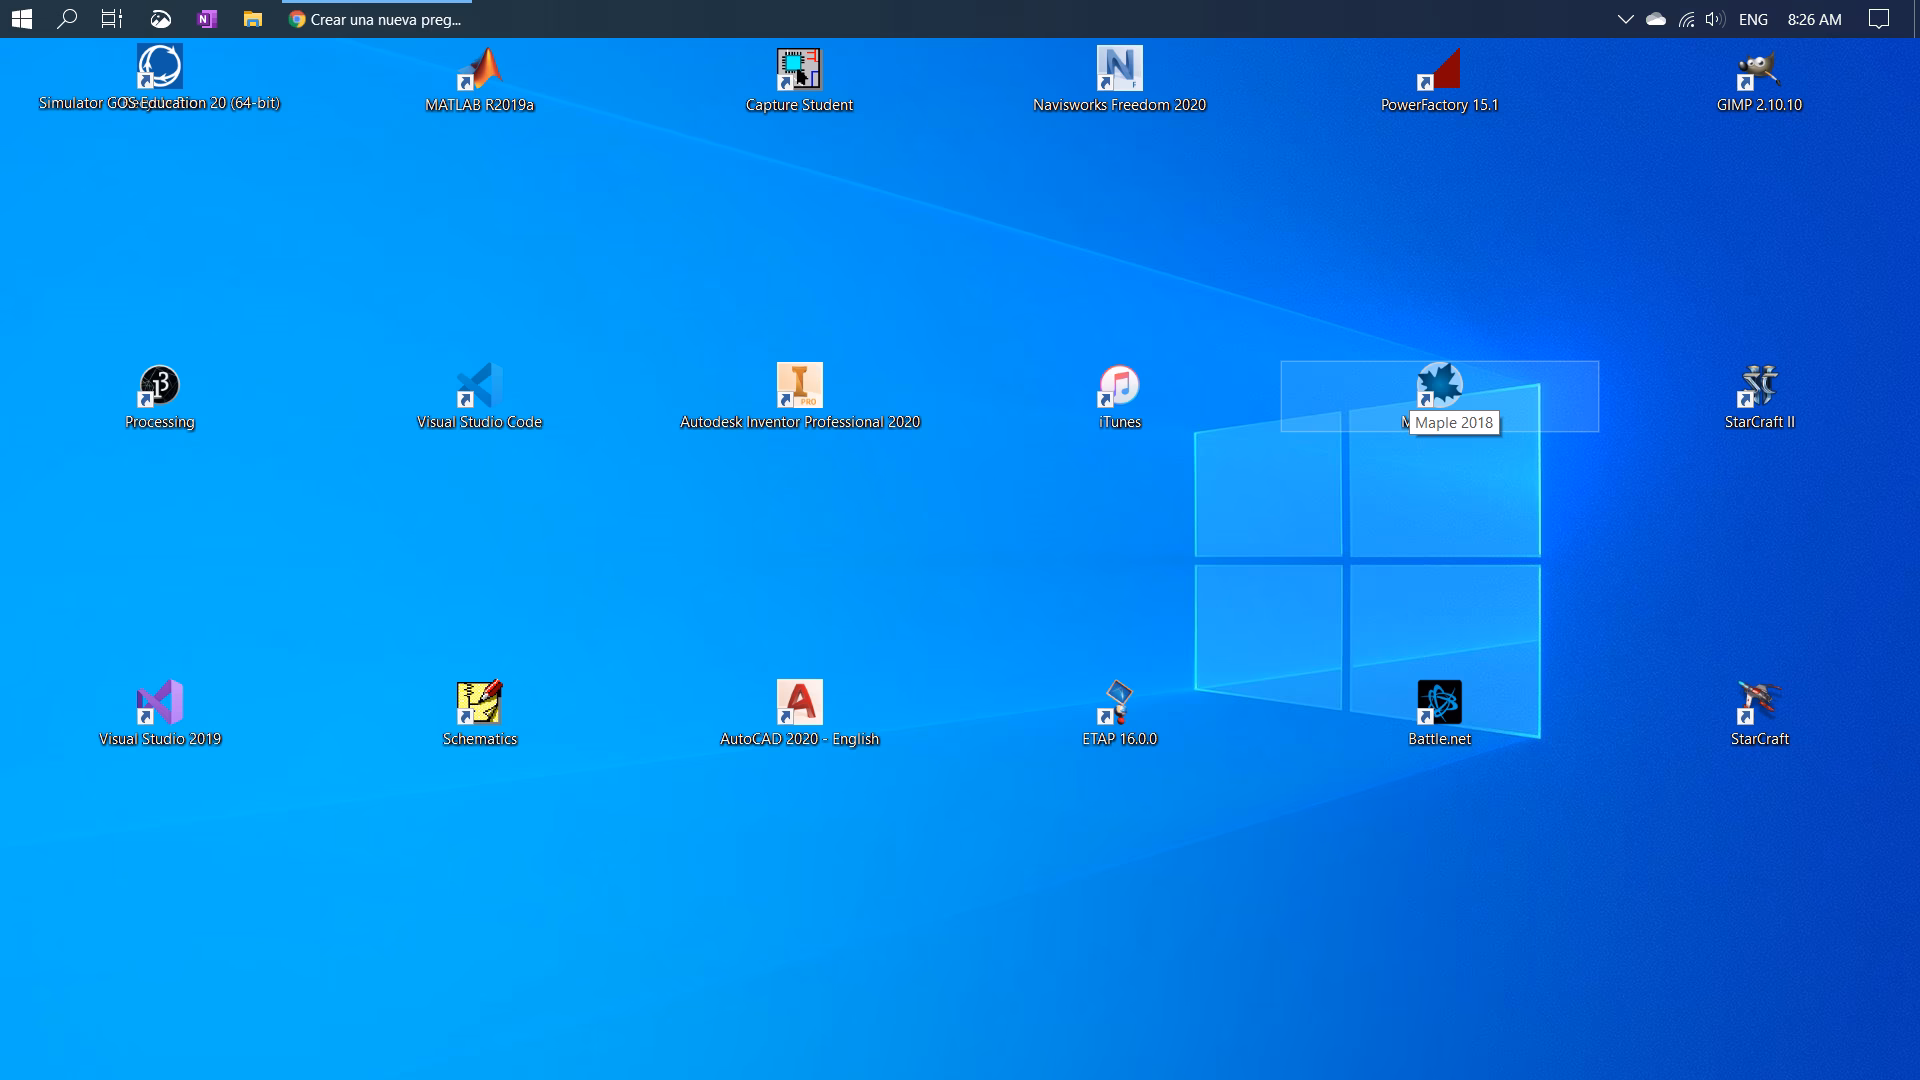The image size is (1920, 1080).
Task: Switch to the Chrome 'Crear una nueva preg...' window
Action: point(376,19)
